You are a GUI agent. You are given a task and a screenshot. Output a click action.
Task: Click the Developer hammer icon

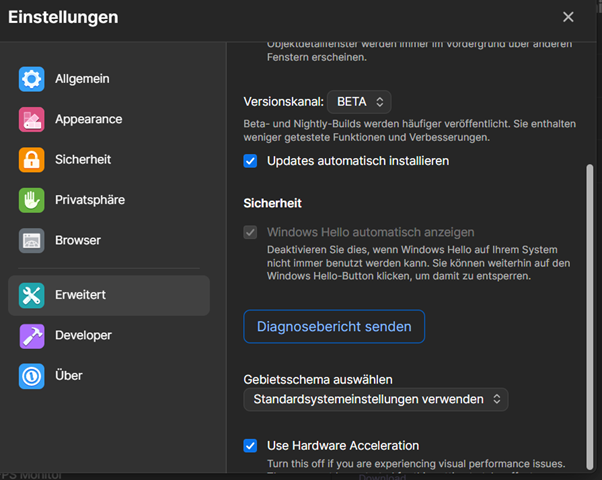pos(32,336)
